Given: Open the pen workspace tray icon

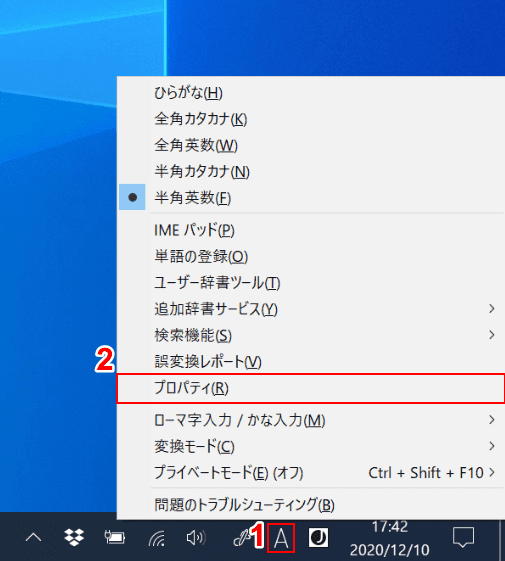Looking at the screenshot, I should coord(242,538).
